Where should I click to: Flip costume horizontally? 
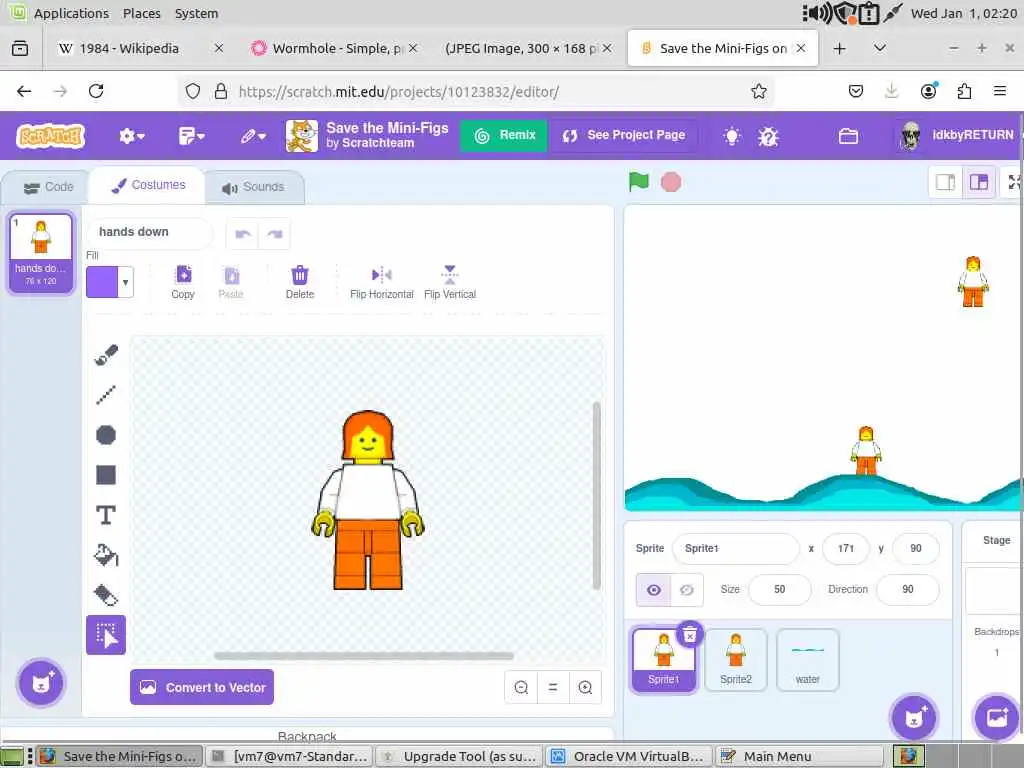pos(381,282)
